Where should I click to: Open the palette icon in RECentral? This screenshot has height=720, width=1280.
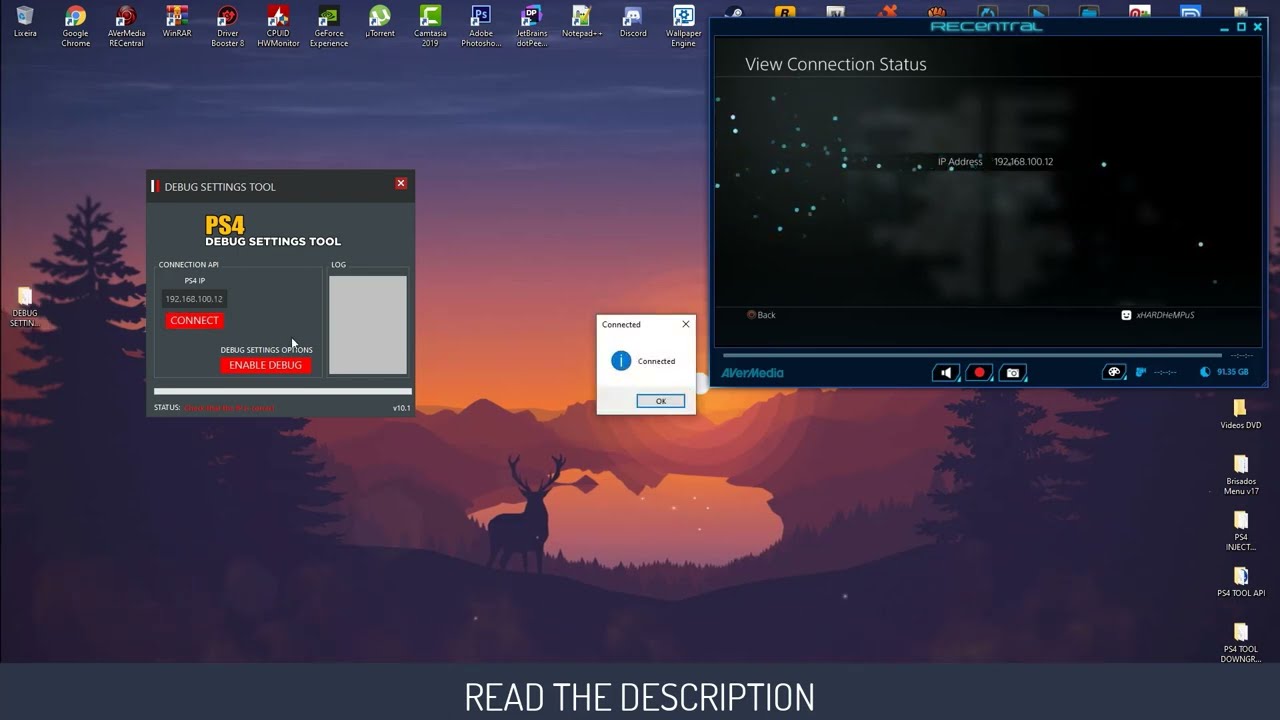click(x=1113, y=372)
